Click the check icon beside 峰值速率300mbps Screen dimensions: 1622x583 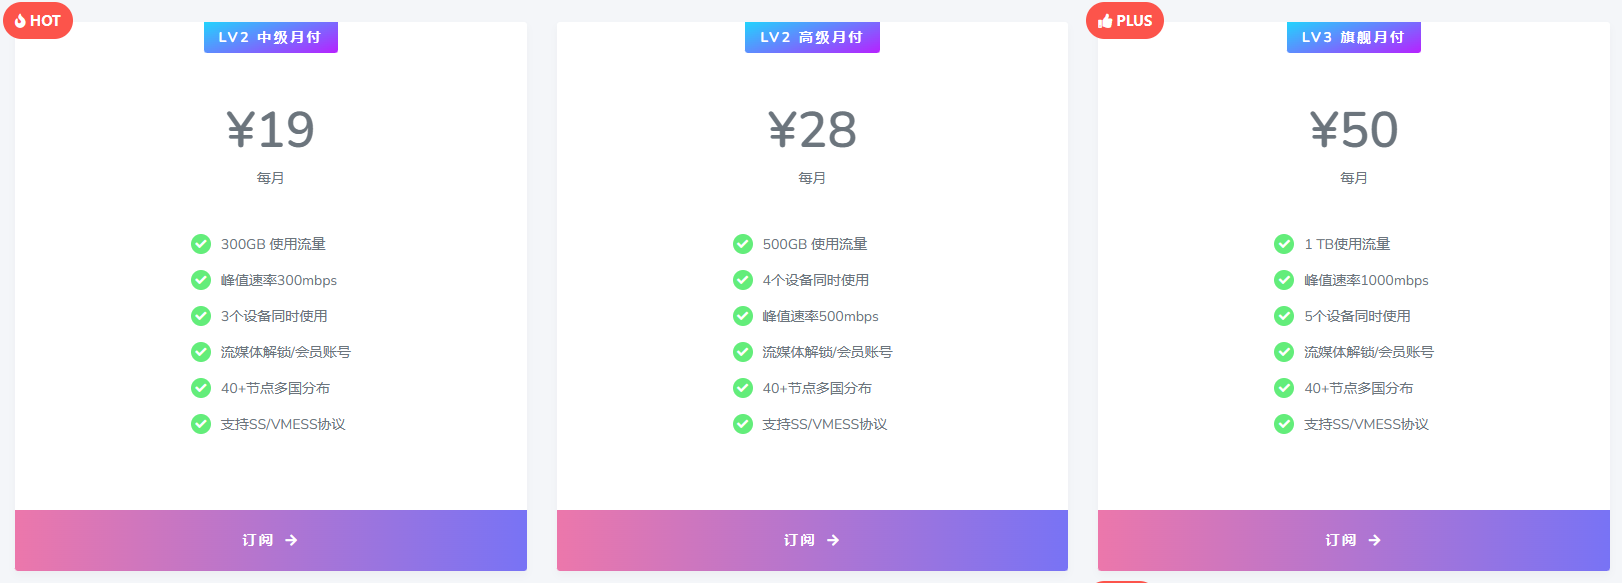tap(201, 280)
